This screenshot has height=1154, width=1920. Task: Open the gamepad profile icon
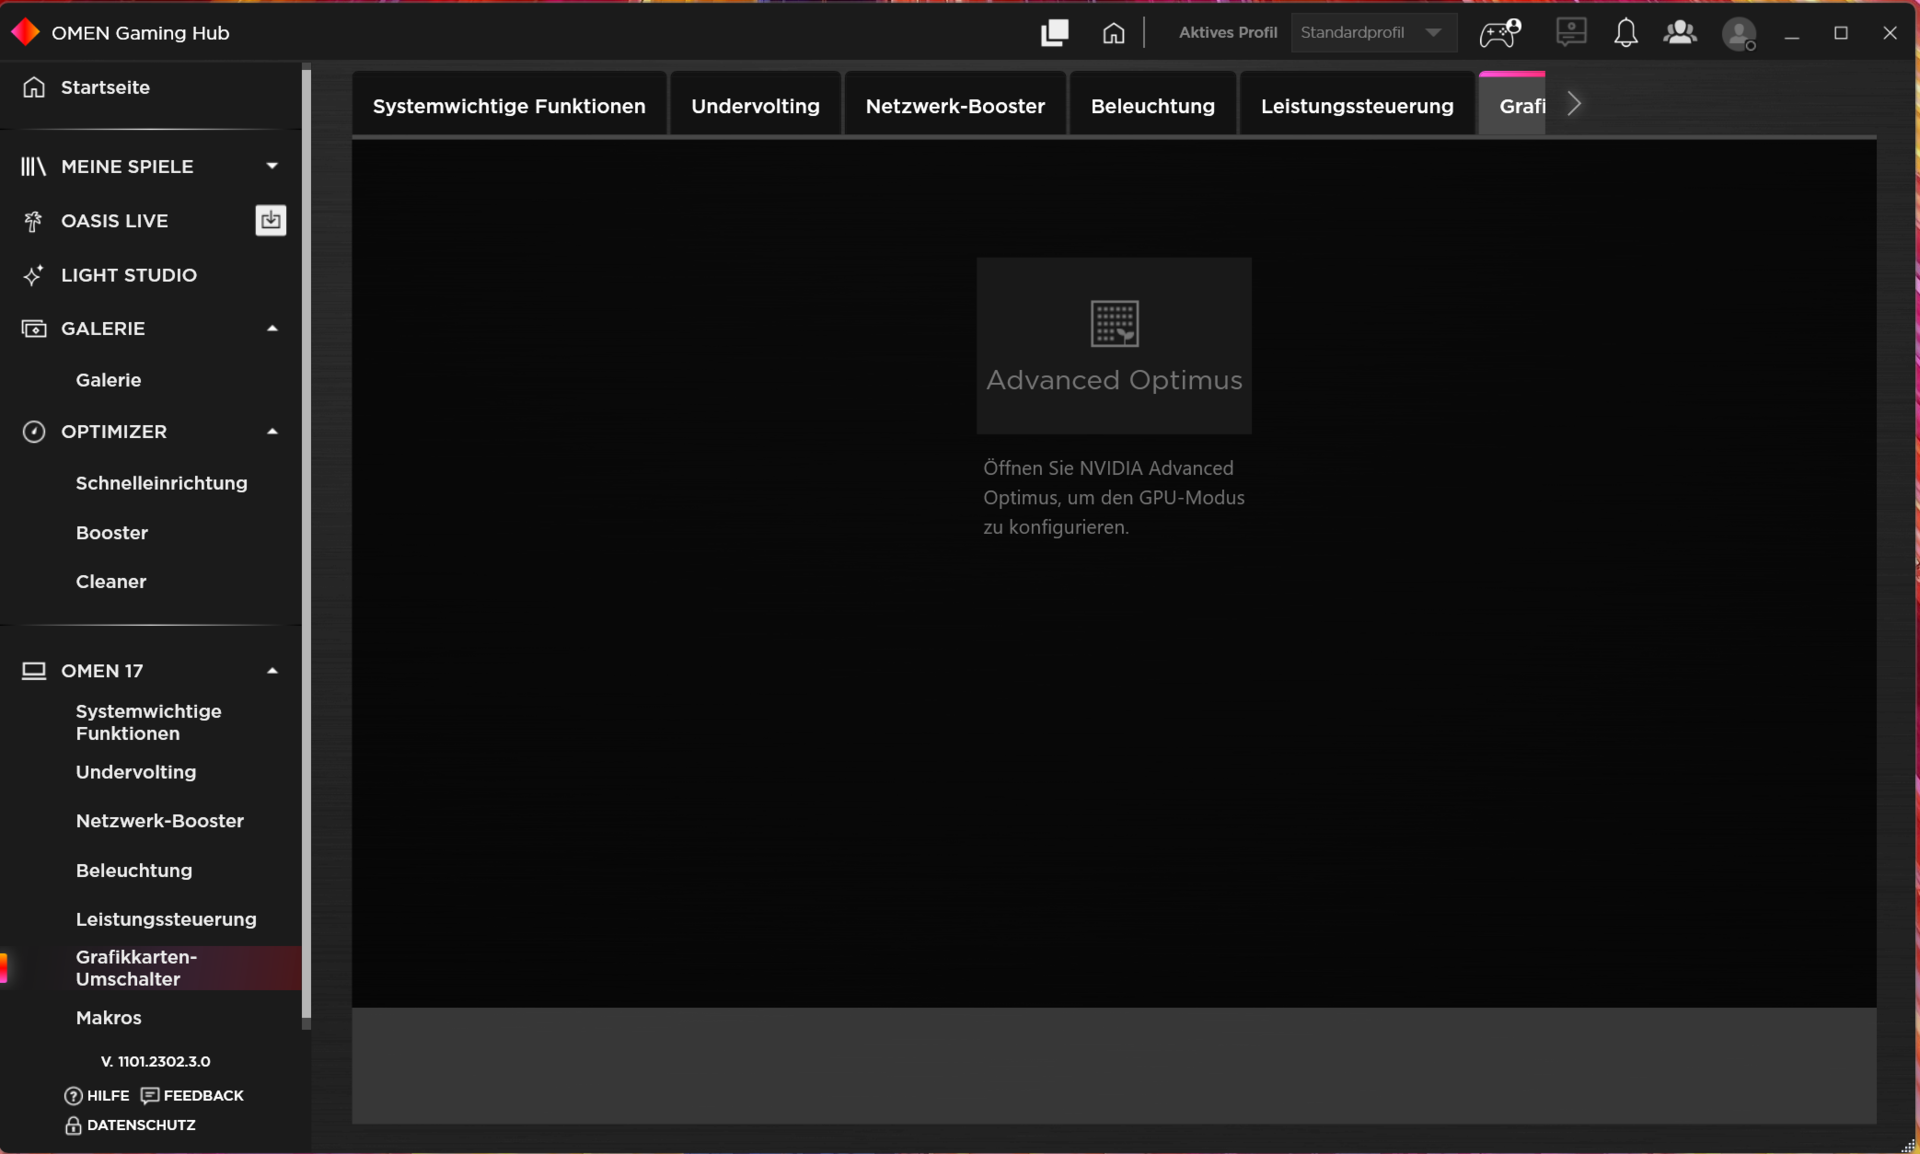[x=1499, y=33]
